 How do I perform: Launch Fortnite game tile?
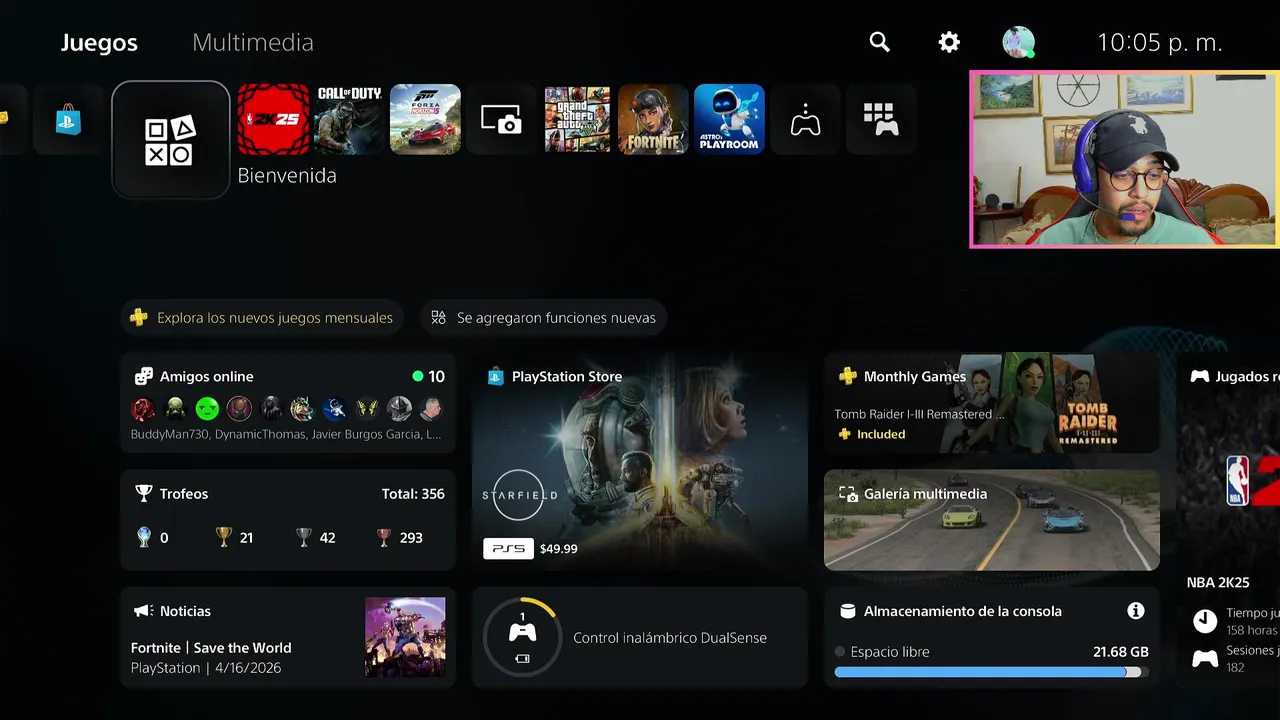click(x=653, y=119)
